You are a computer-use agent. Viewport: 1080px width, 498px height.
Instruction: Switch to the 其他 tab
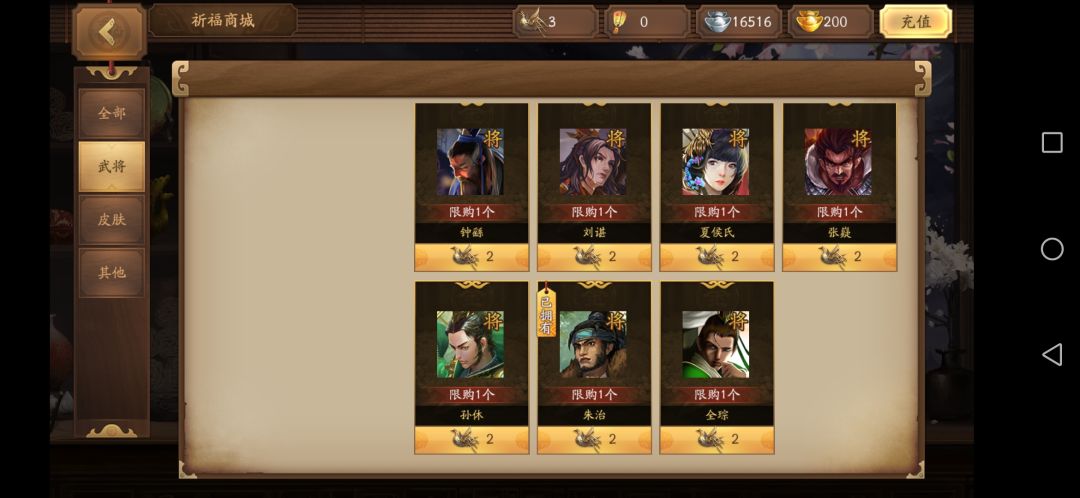click(112, 273)
